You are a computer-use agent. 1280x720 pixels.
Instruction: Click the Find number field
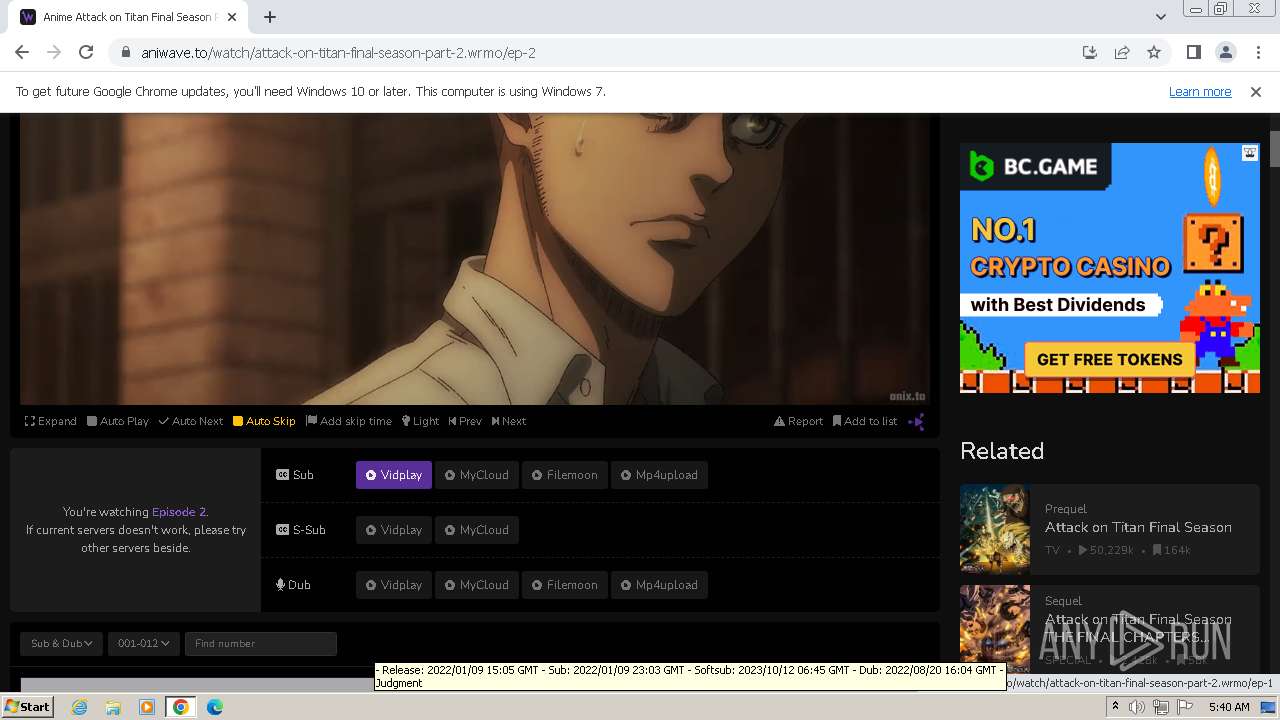tap(260, 643)
